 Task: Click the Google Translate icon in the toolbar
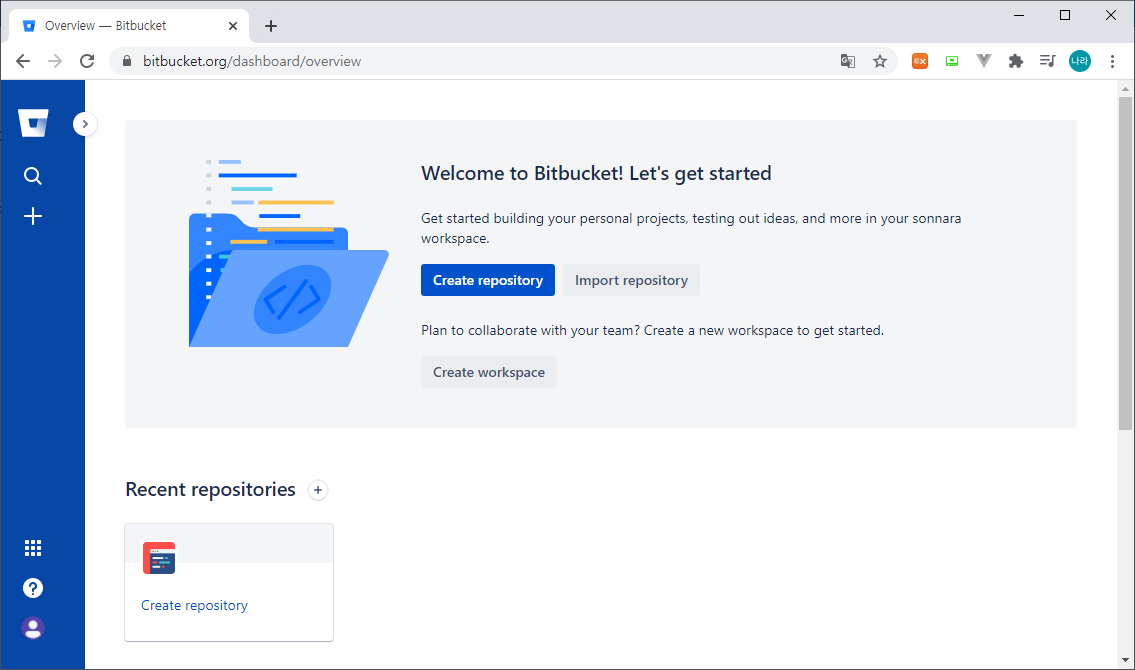pyautogui.click(x=847, y=61)
